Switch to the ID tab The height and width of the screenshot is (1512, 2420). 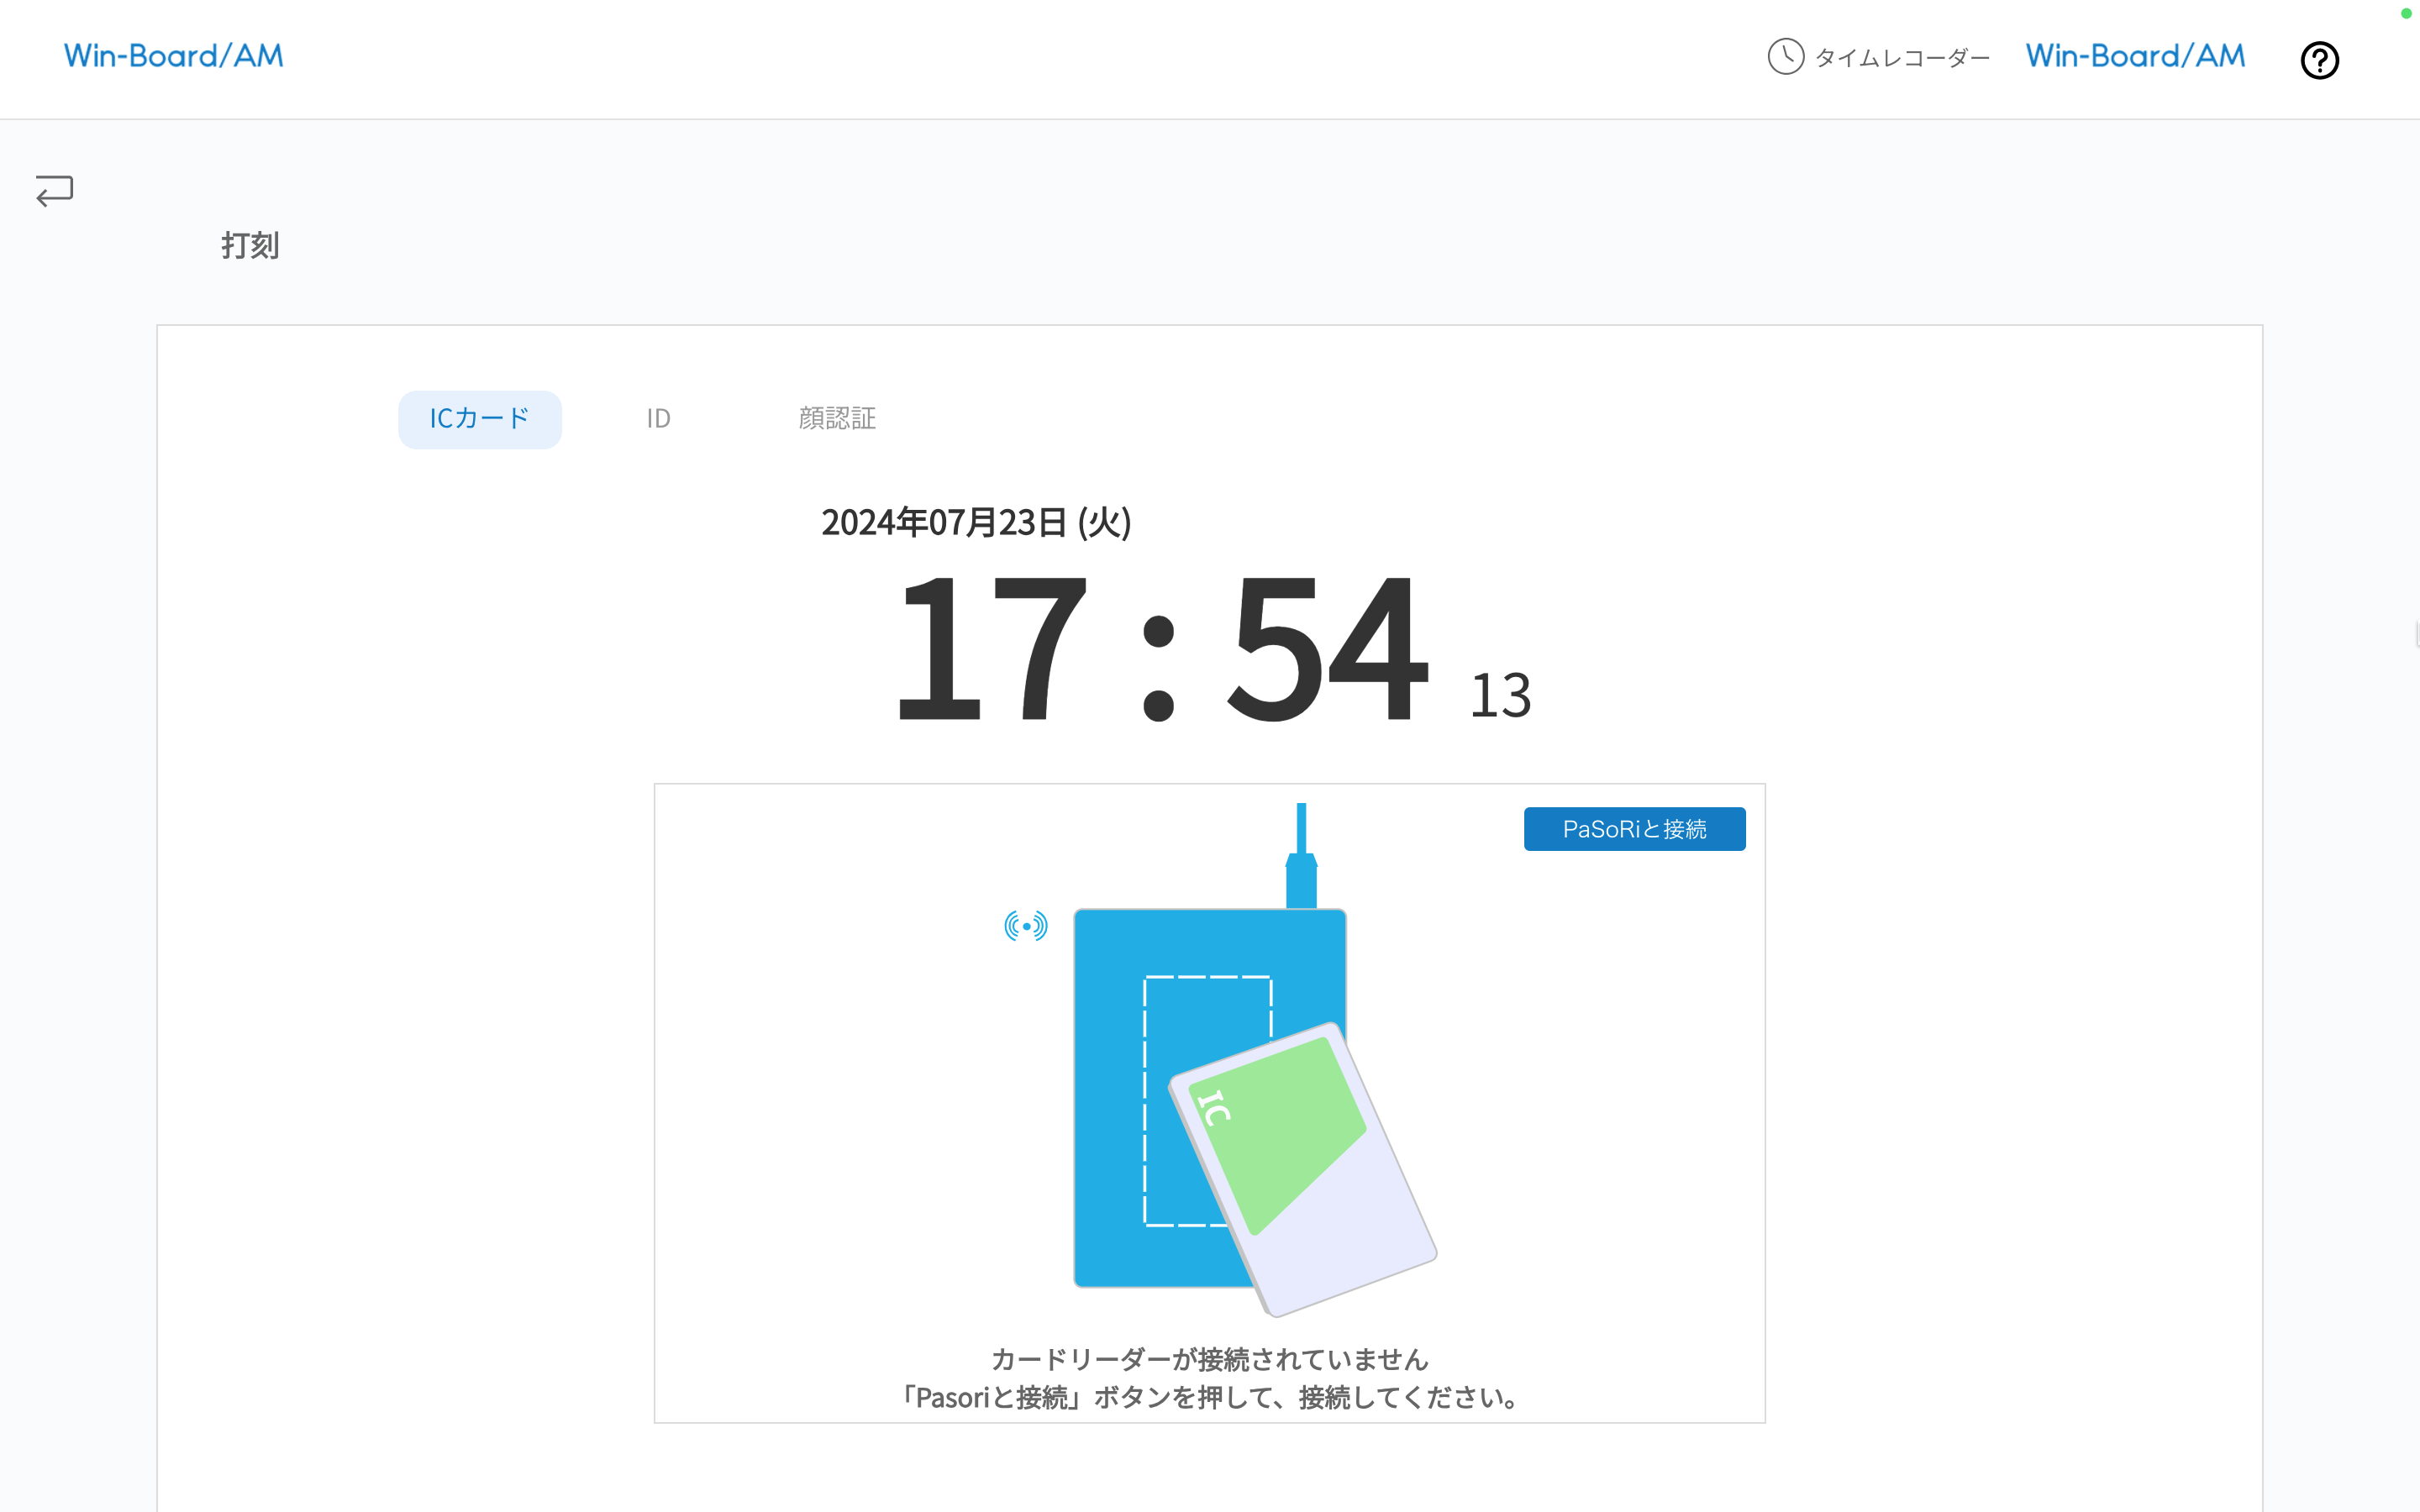(x=658, y=419)
